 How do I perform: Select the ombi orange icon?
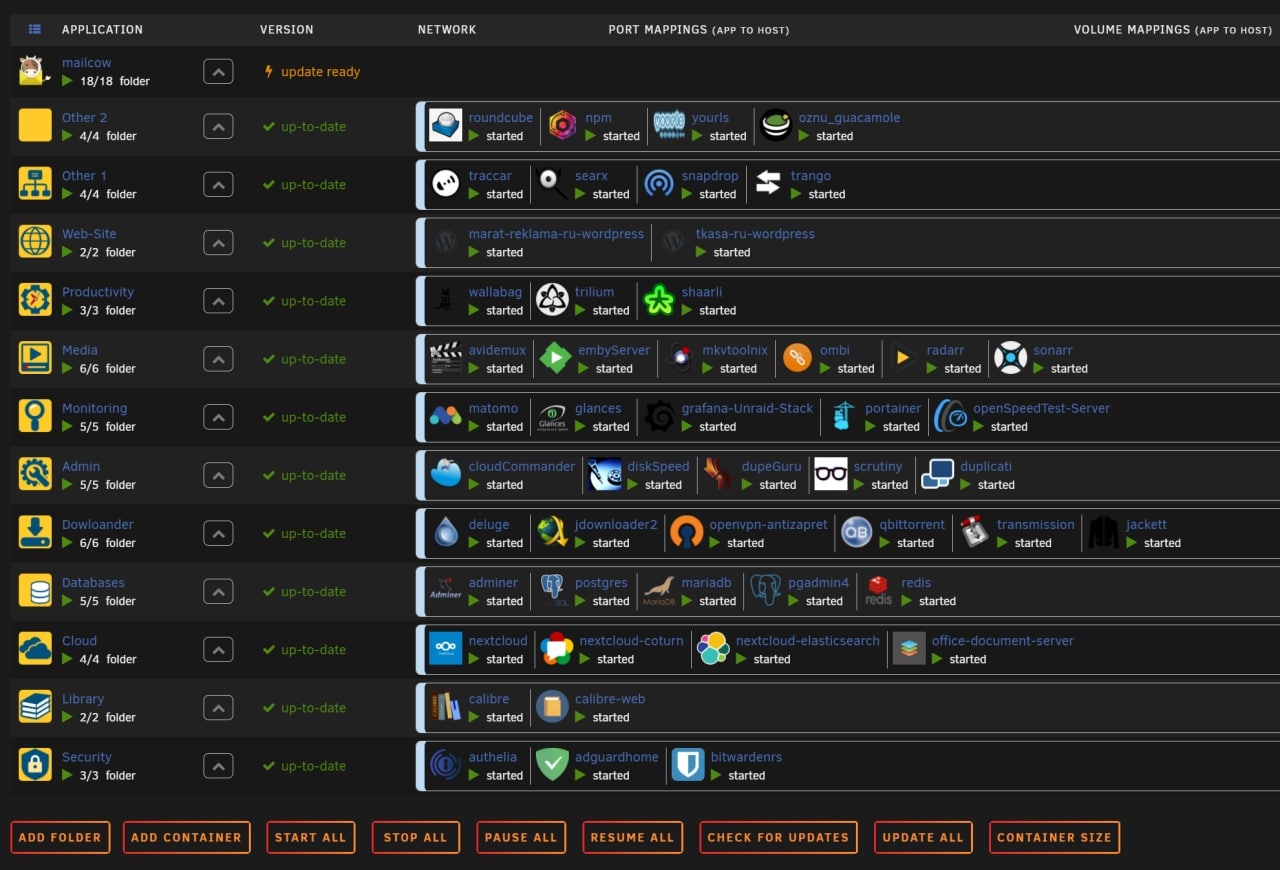(x=797, y=358)
